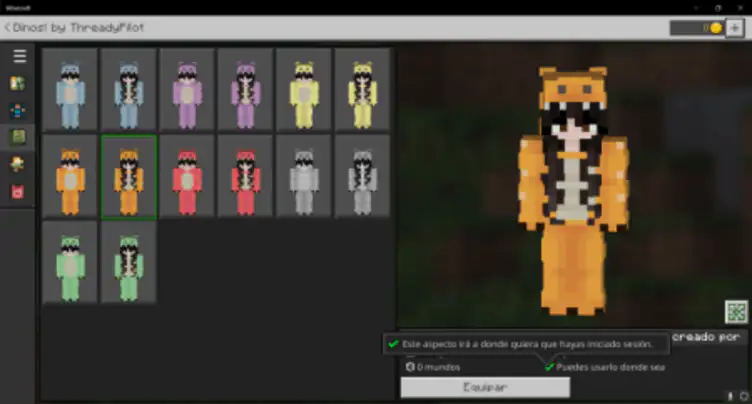Select highlighted orange dino skin with long hair

coord(129,177)
